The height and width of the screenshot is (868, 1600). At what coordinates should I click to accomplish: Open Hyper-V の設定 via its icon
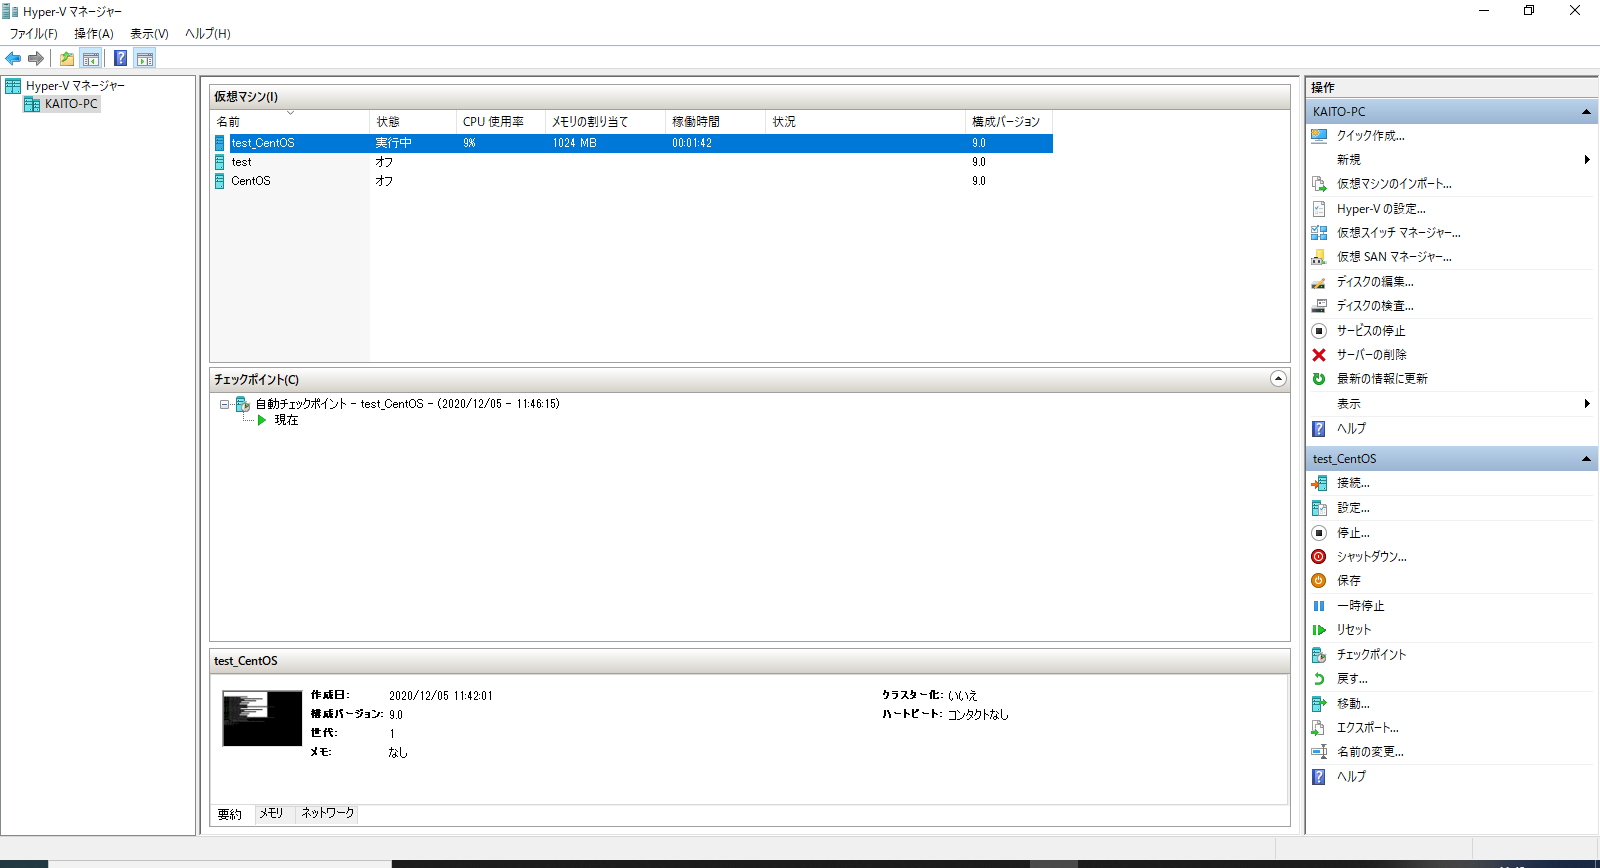(x=1319, y=209)
